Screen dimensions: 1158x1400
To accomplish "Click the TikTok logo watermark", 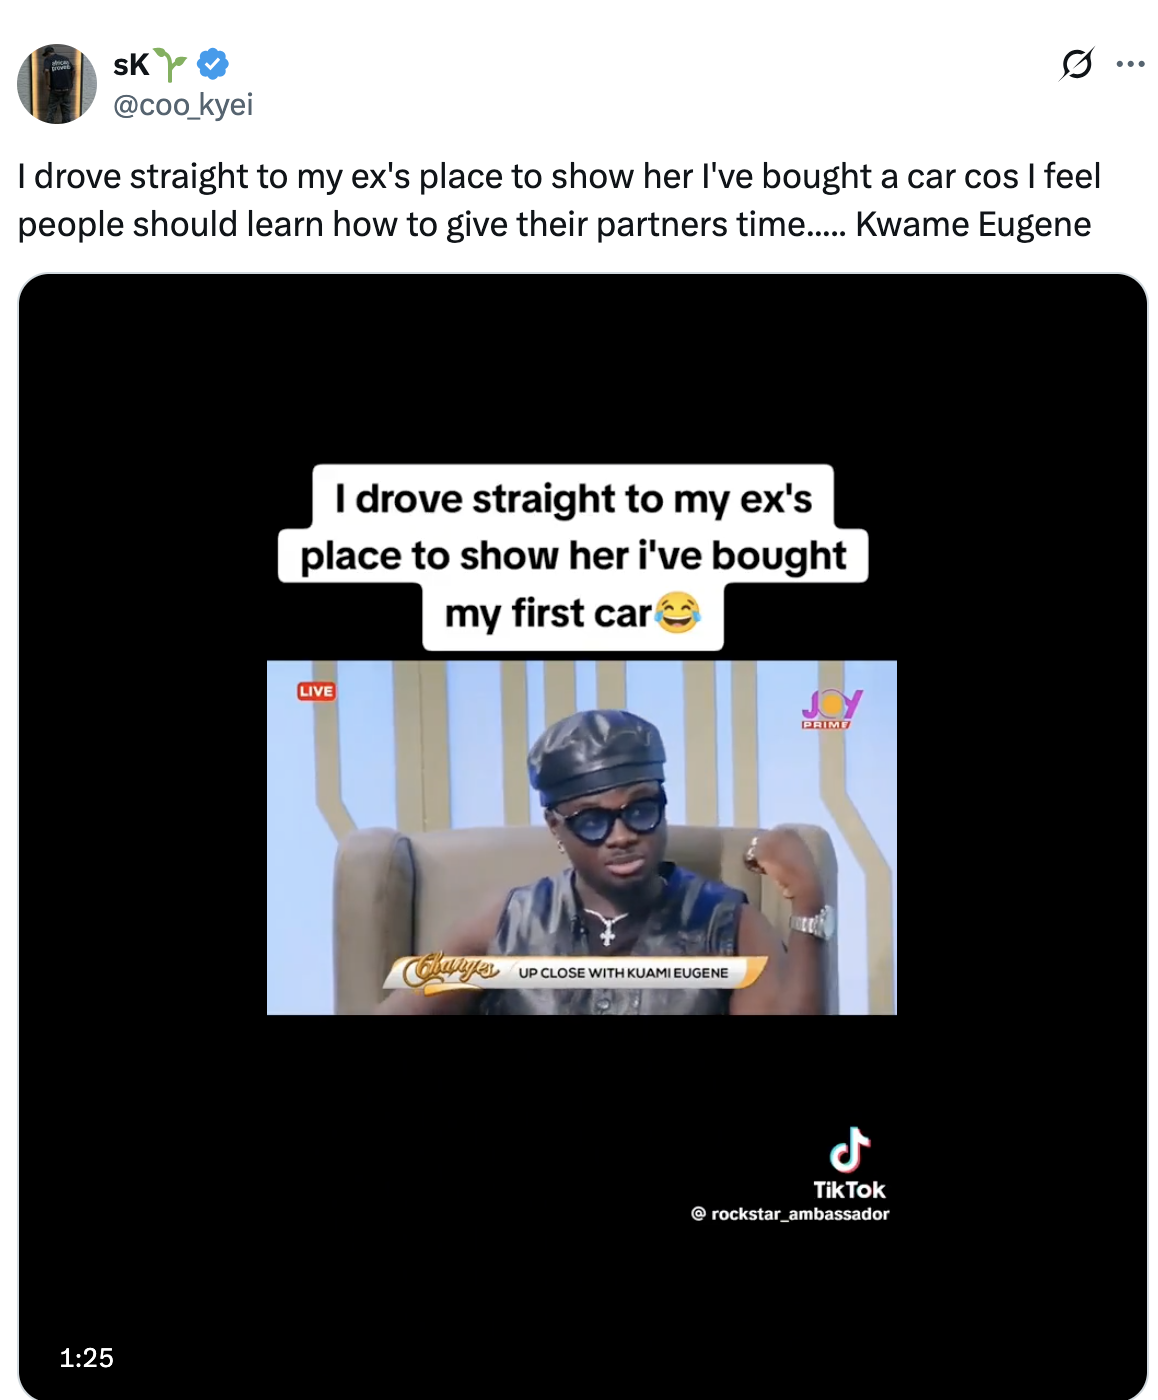I will tap(849, 1151).
